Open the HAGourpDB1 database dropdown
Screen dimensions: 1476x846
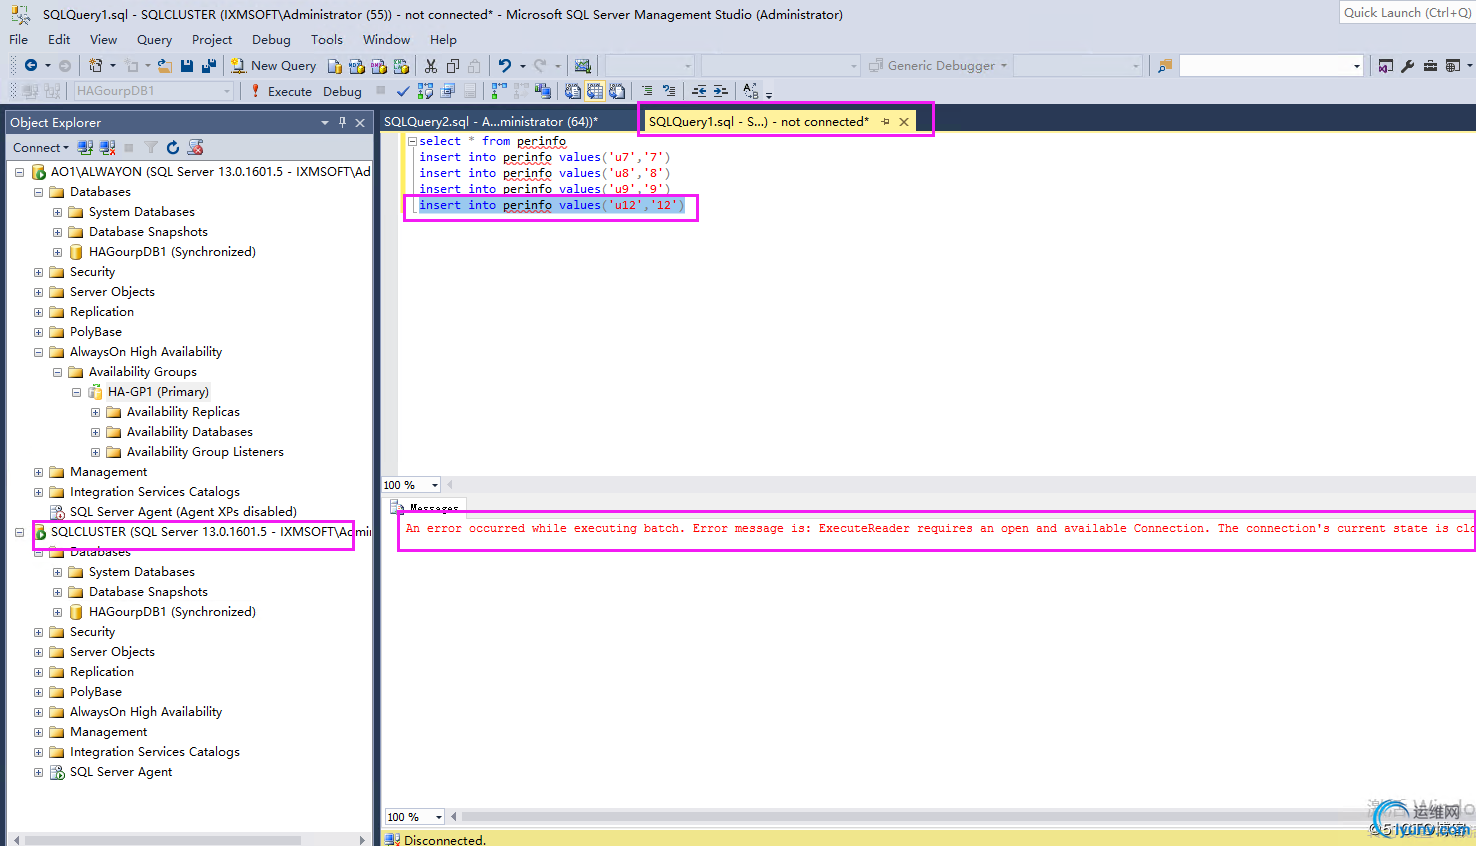[x=227, y=91]
